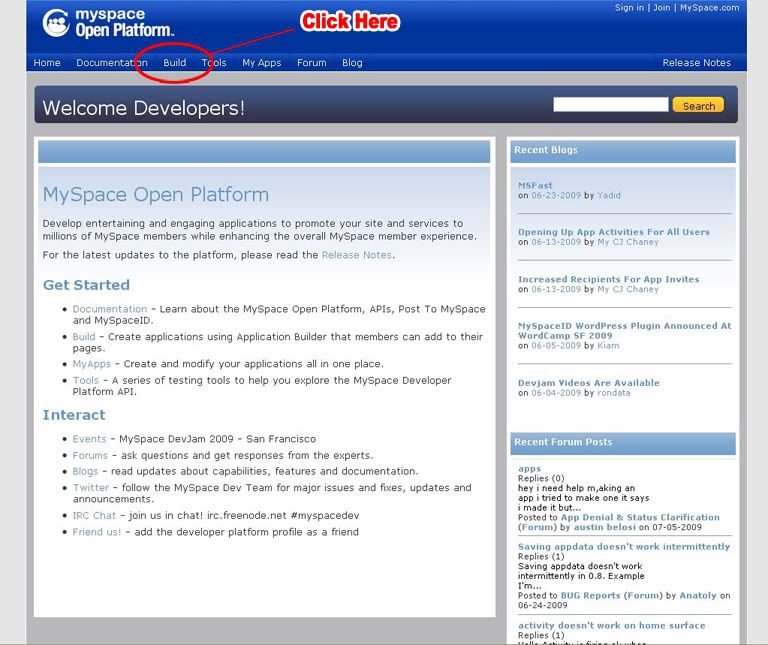Open Tools in the navigation bar
The height and width of the screenshot is (645, 768).
tap(214, 63)
